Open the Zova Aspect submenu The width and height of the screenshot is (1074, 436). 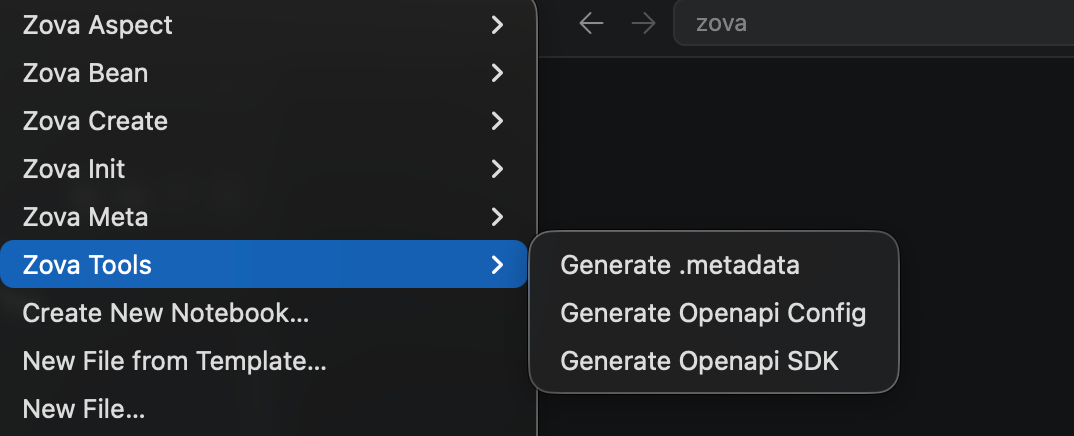click(98, 26)
